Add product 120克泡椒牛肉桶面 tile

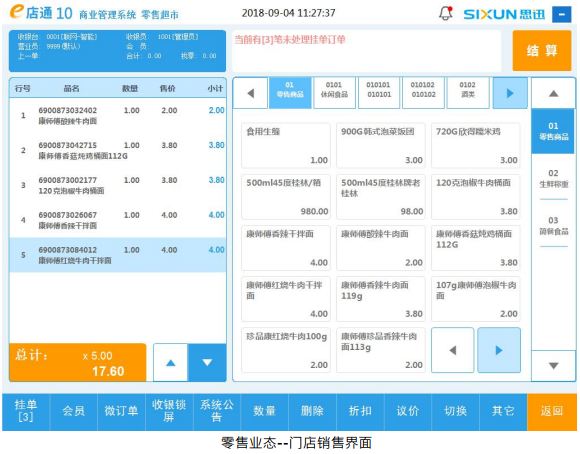476,197
